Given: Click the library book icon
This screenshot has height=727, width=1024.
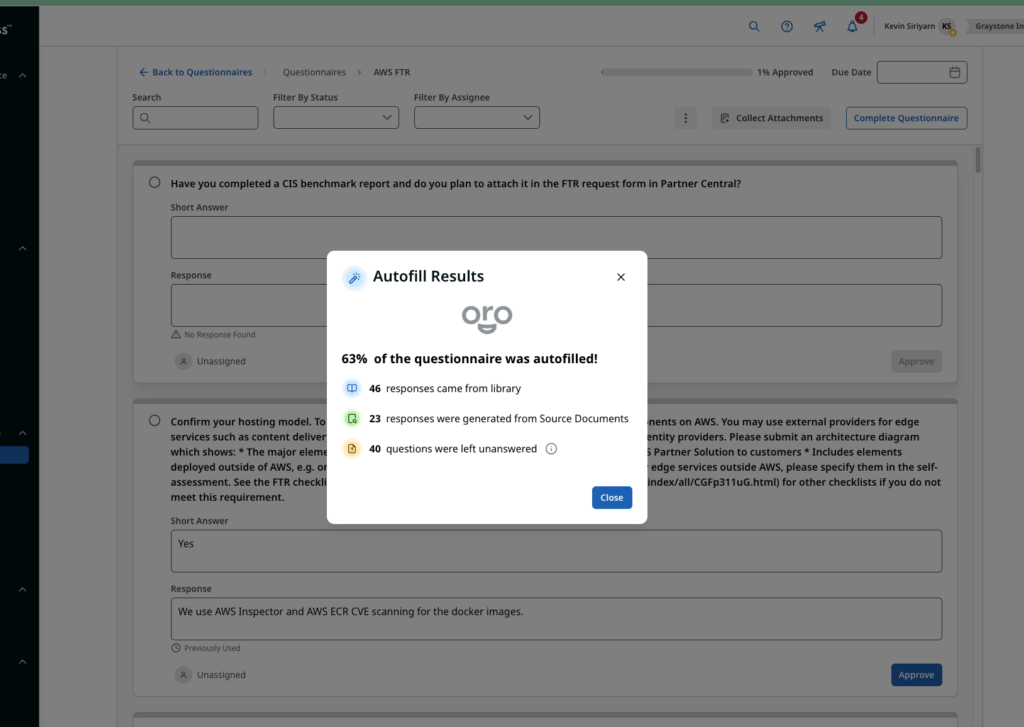Looking at the screenshot, I should (x=352, y=388).
